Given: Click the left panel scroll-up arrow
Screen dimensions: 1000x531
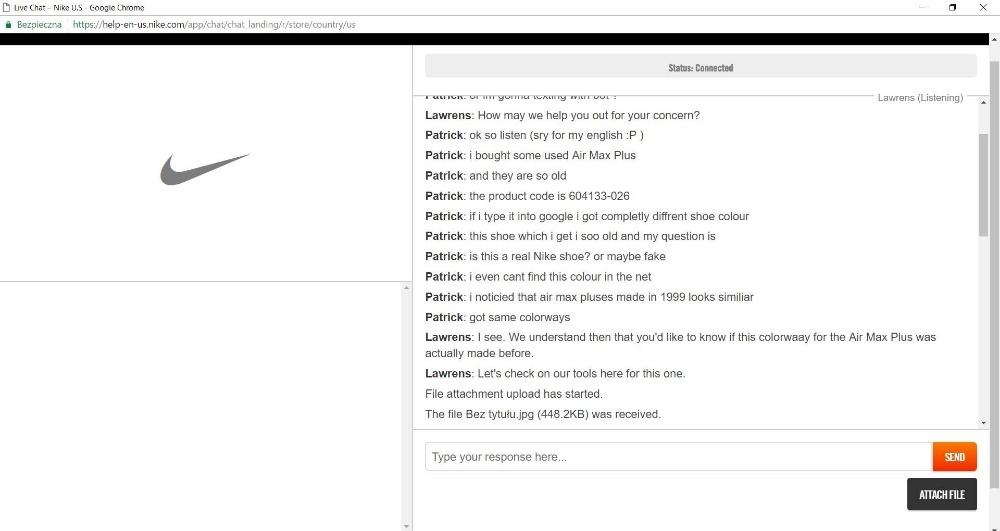Looking at the screenshot, I should coord(406,288).
